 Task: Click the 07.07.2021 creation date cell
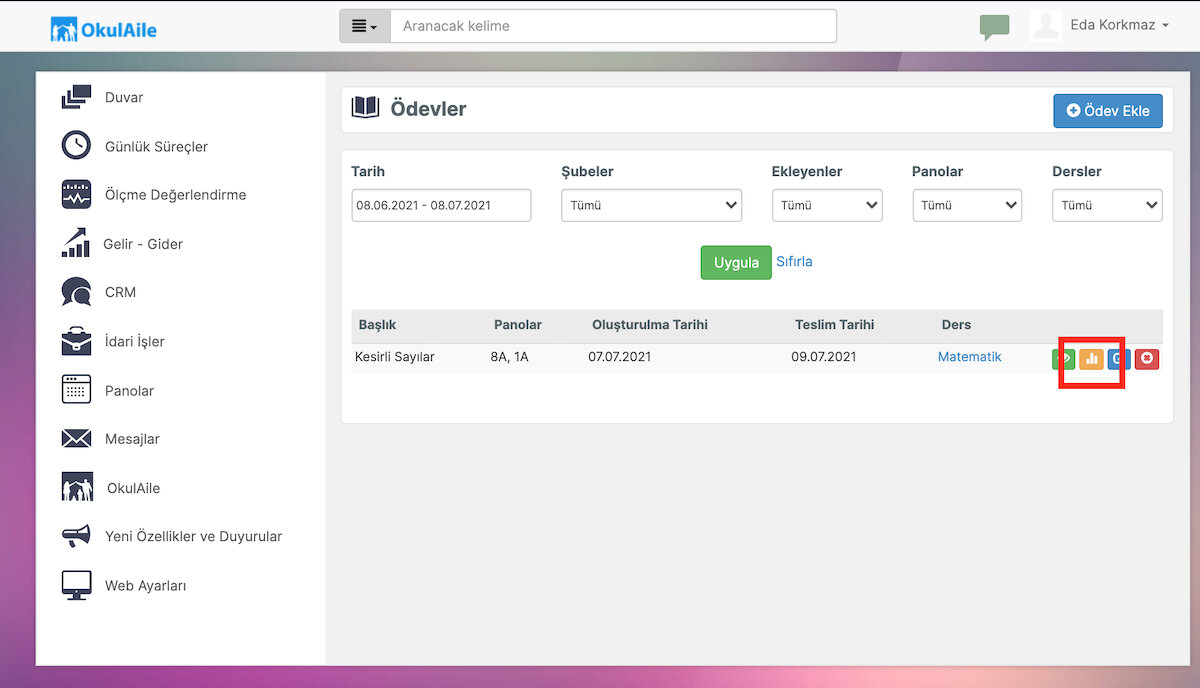click(x=620, y=357)
